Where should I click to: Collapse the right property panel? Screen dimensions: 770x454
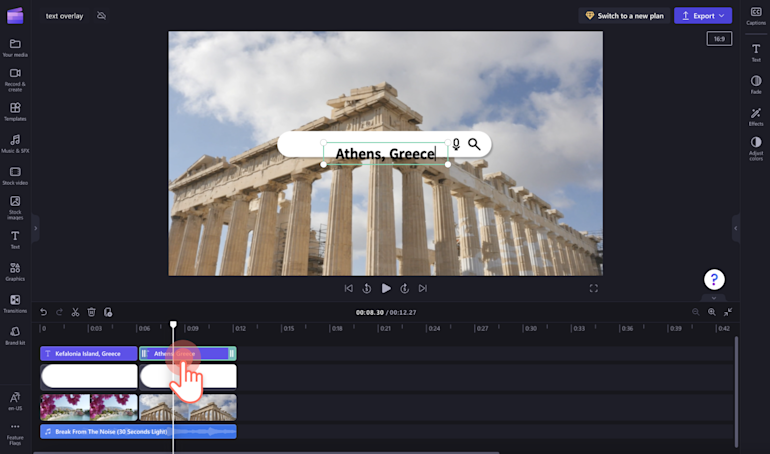click(x=736, y=228)
